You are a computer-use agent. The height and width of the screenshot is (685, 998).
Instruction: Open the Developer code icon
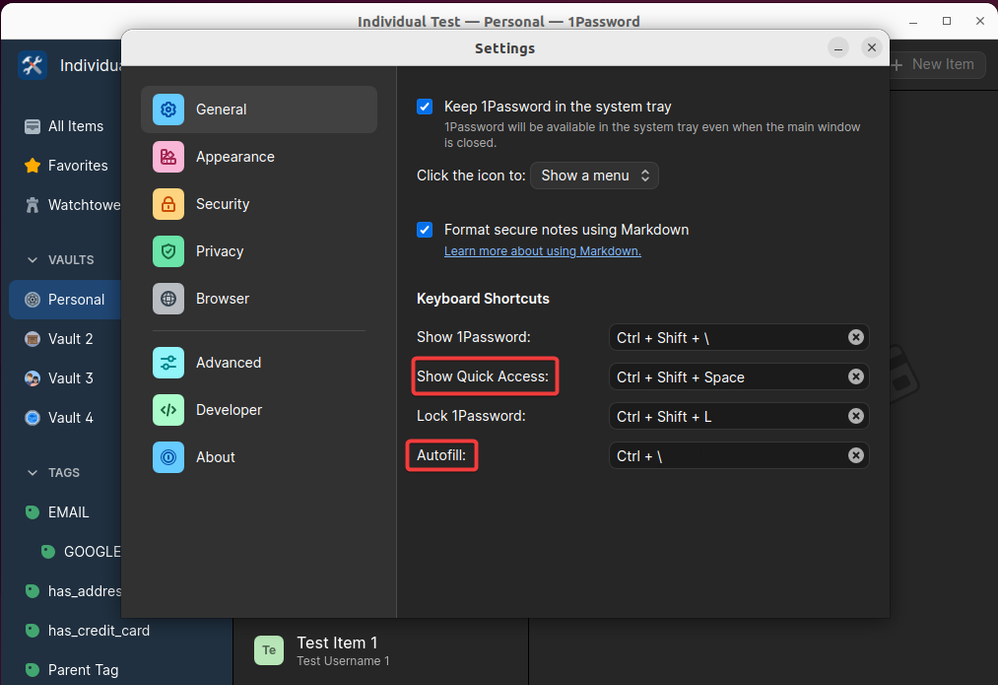tap(168, 410)
